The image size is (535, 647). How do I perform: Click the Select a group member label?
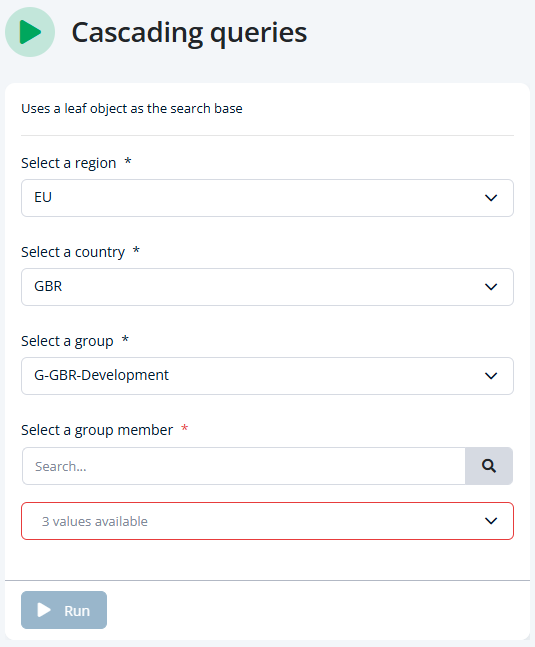[97, 430]
